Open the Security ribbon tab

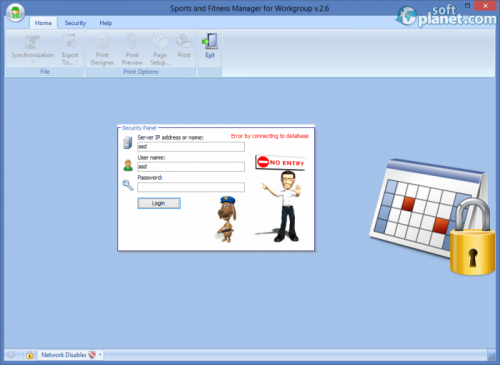pyautogui.click(x=75, y=23)
